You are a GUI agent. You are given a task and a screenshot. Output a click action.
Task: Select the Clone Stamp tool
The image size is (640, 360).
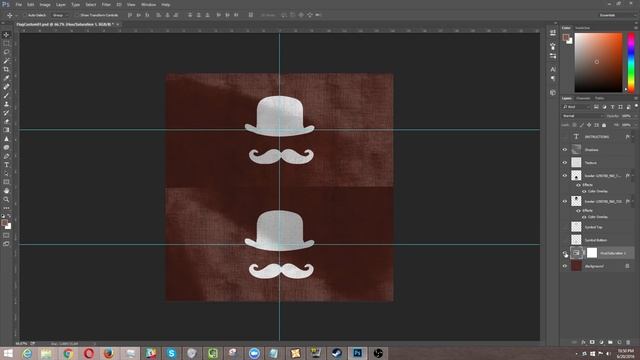(6, 104)
